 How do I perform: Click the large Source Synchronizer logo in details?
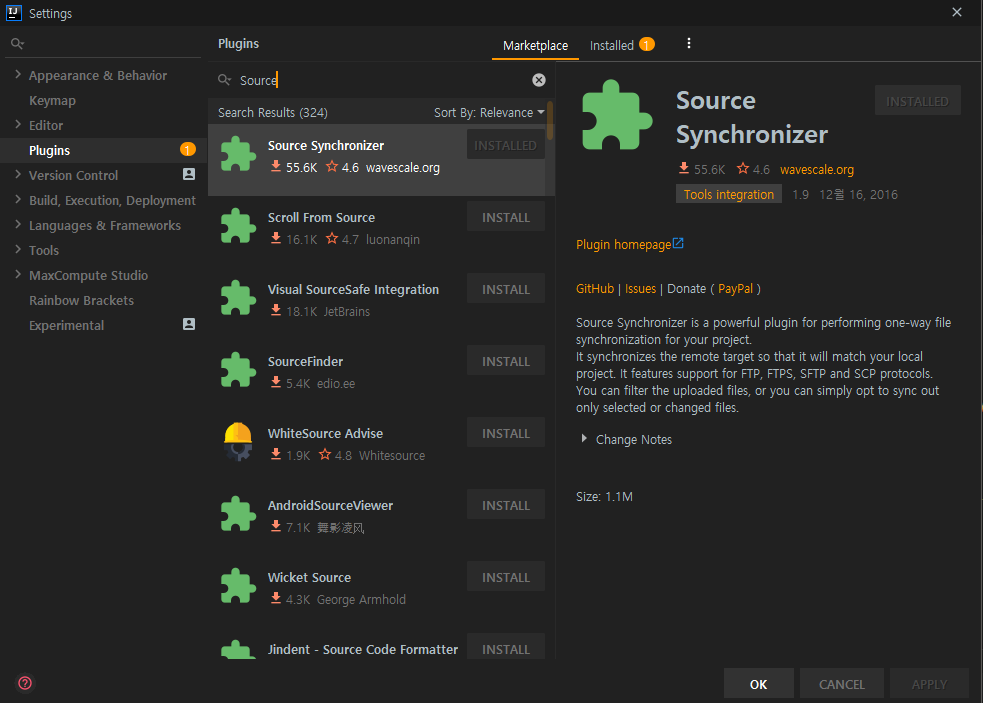click(617, 115)
